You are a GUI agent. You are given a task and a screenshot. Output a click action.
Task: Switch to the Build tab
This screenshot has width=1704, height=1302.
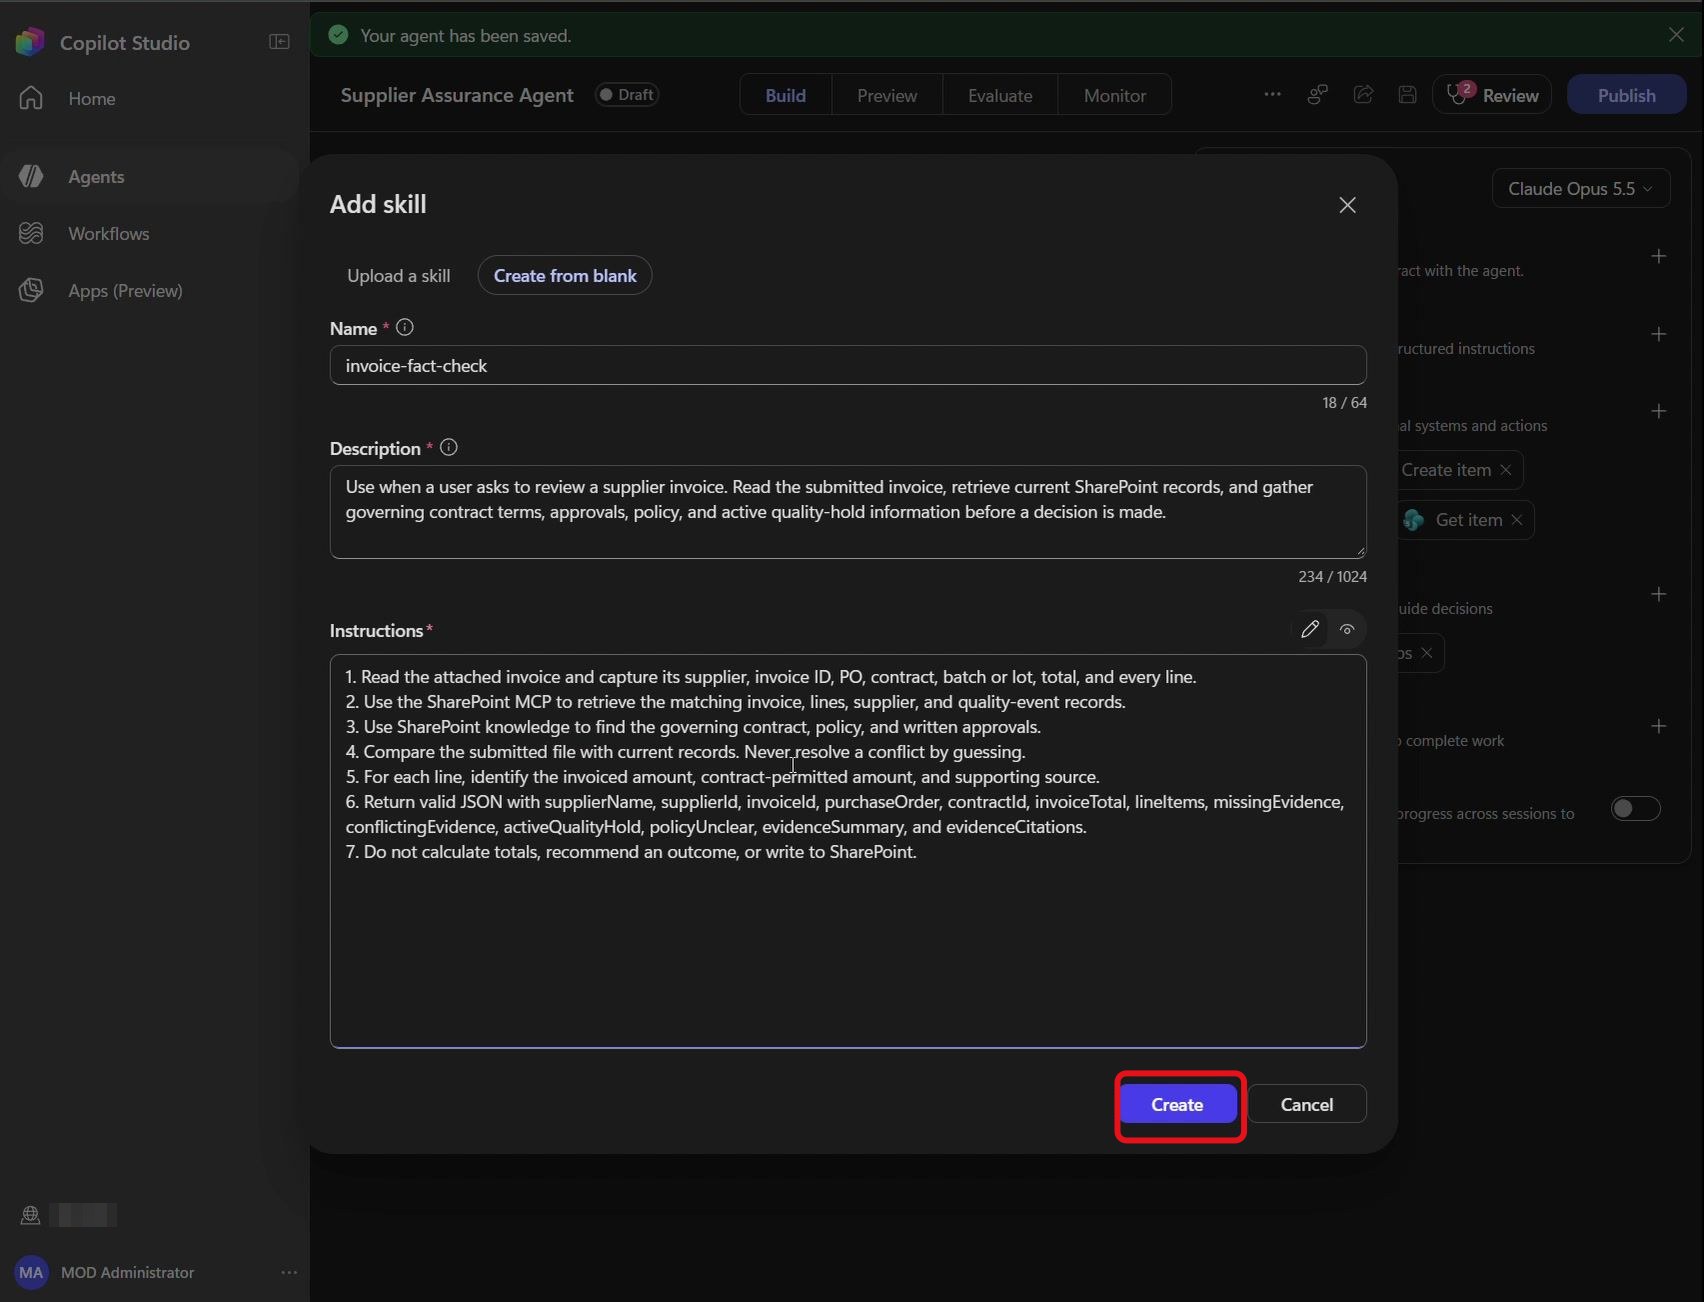tap(786, 95)
